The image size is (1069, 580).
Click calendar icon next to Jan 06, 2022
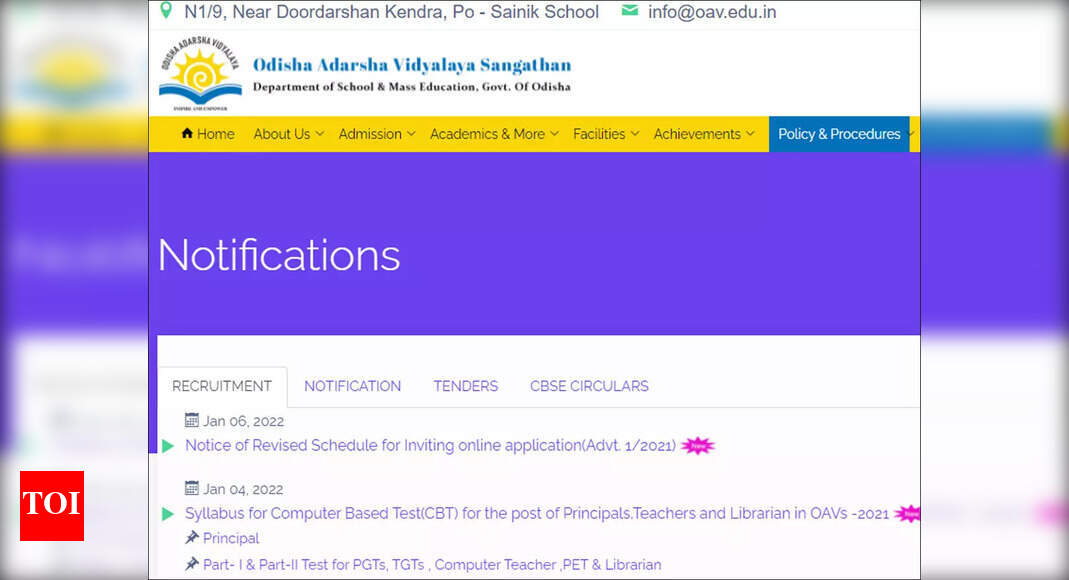192,420
